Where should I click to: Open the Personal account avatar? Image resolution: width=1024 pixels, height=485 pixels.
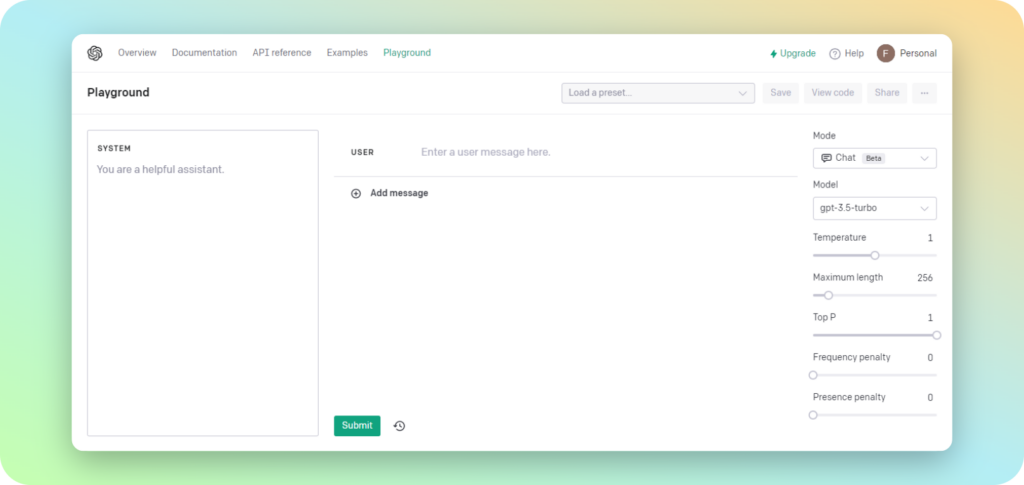[x=885, y=53]
